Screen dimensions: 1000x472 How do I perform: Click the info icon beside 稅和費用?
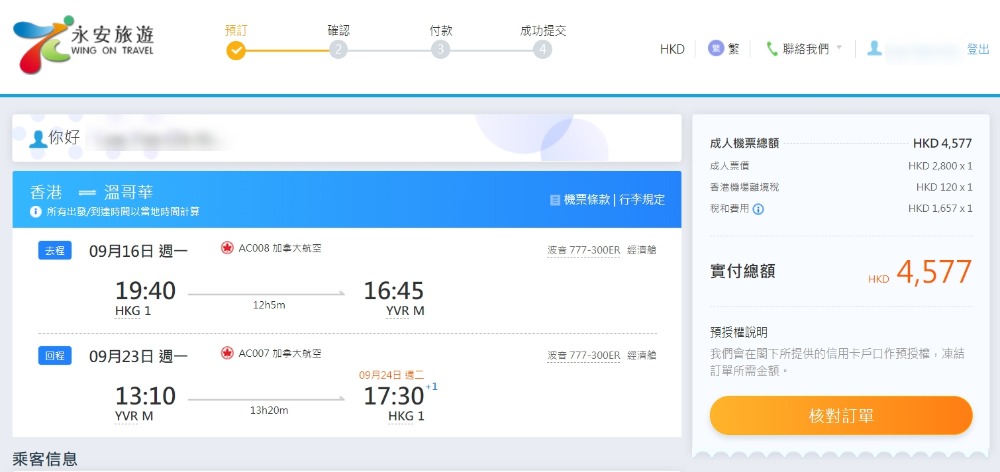tap(758, 209)
